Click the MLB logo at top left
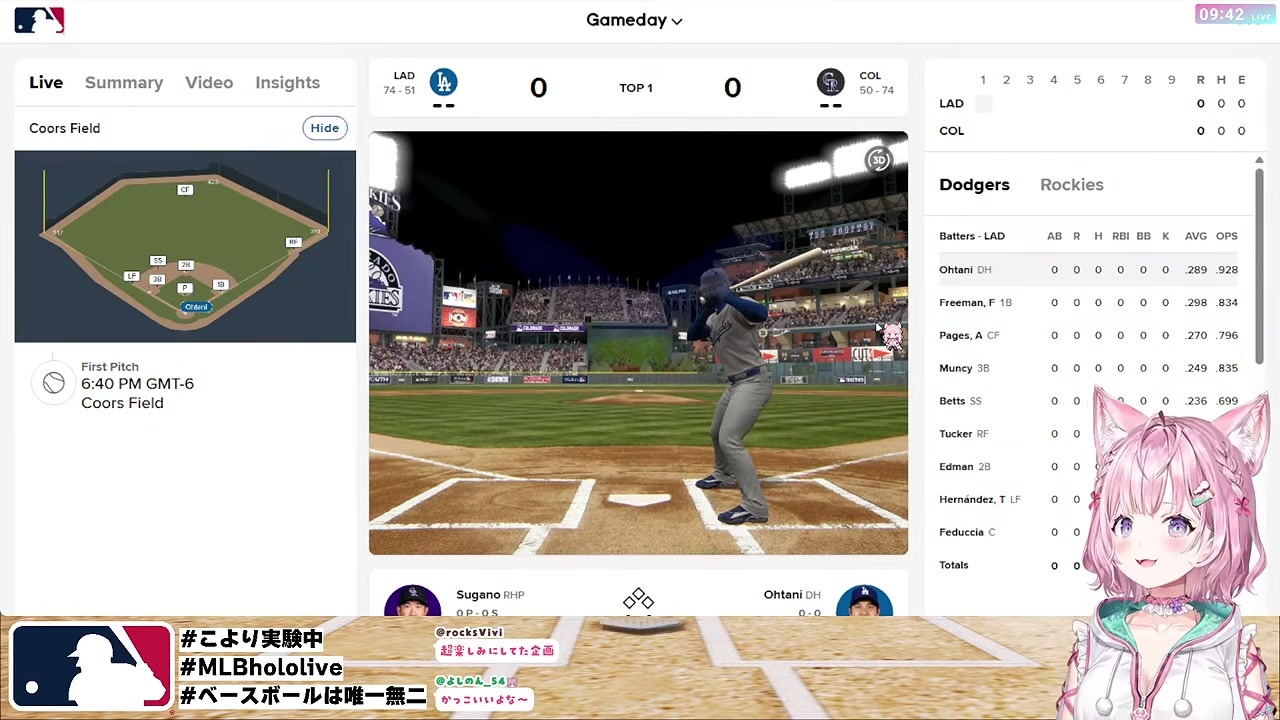 pyautogui.click(x=39, y=20)
